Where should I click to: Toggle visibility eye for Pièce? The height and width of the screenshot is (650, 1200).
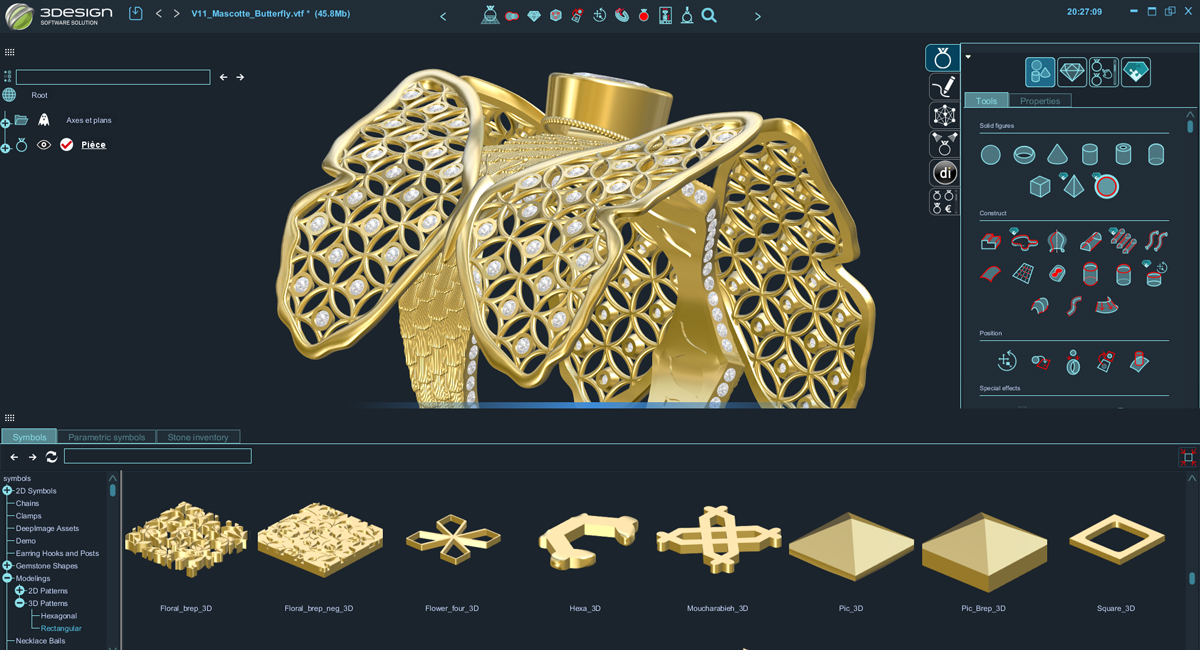click(44, 145)
